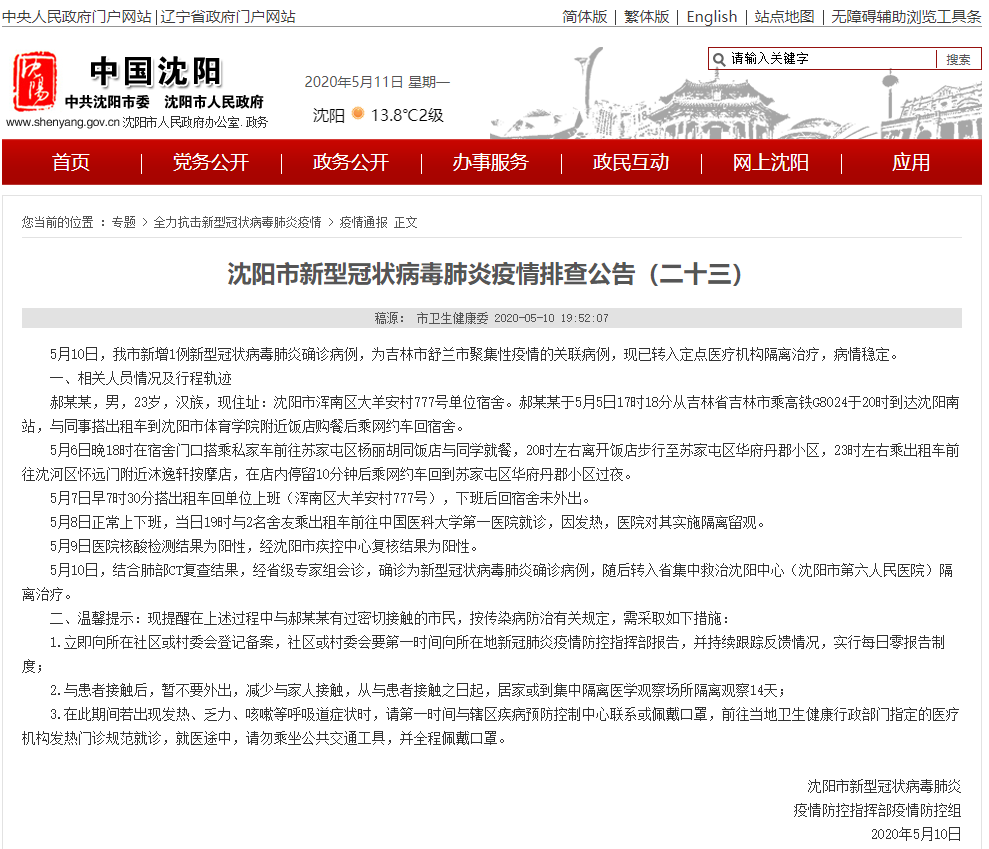Click the magnifier icon in search box
The height and width of the screenshot is (849, 989).
click(x=719, y=59)
